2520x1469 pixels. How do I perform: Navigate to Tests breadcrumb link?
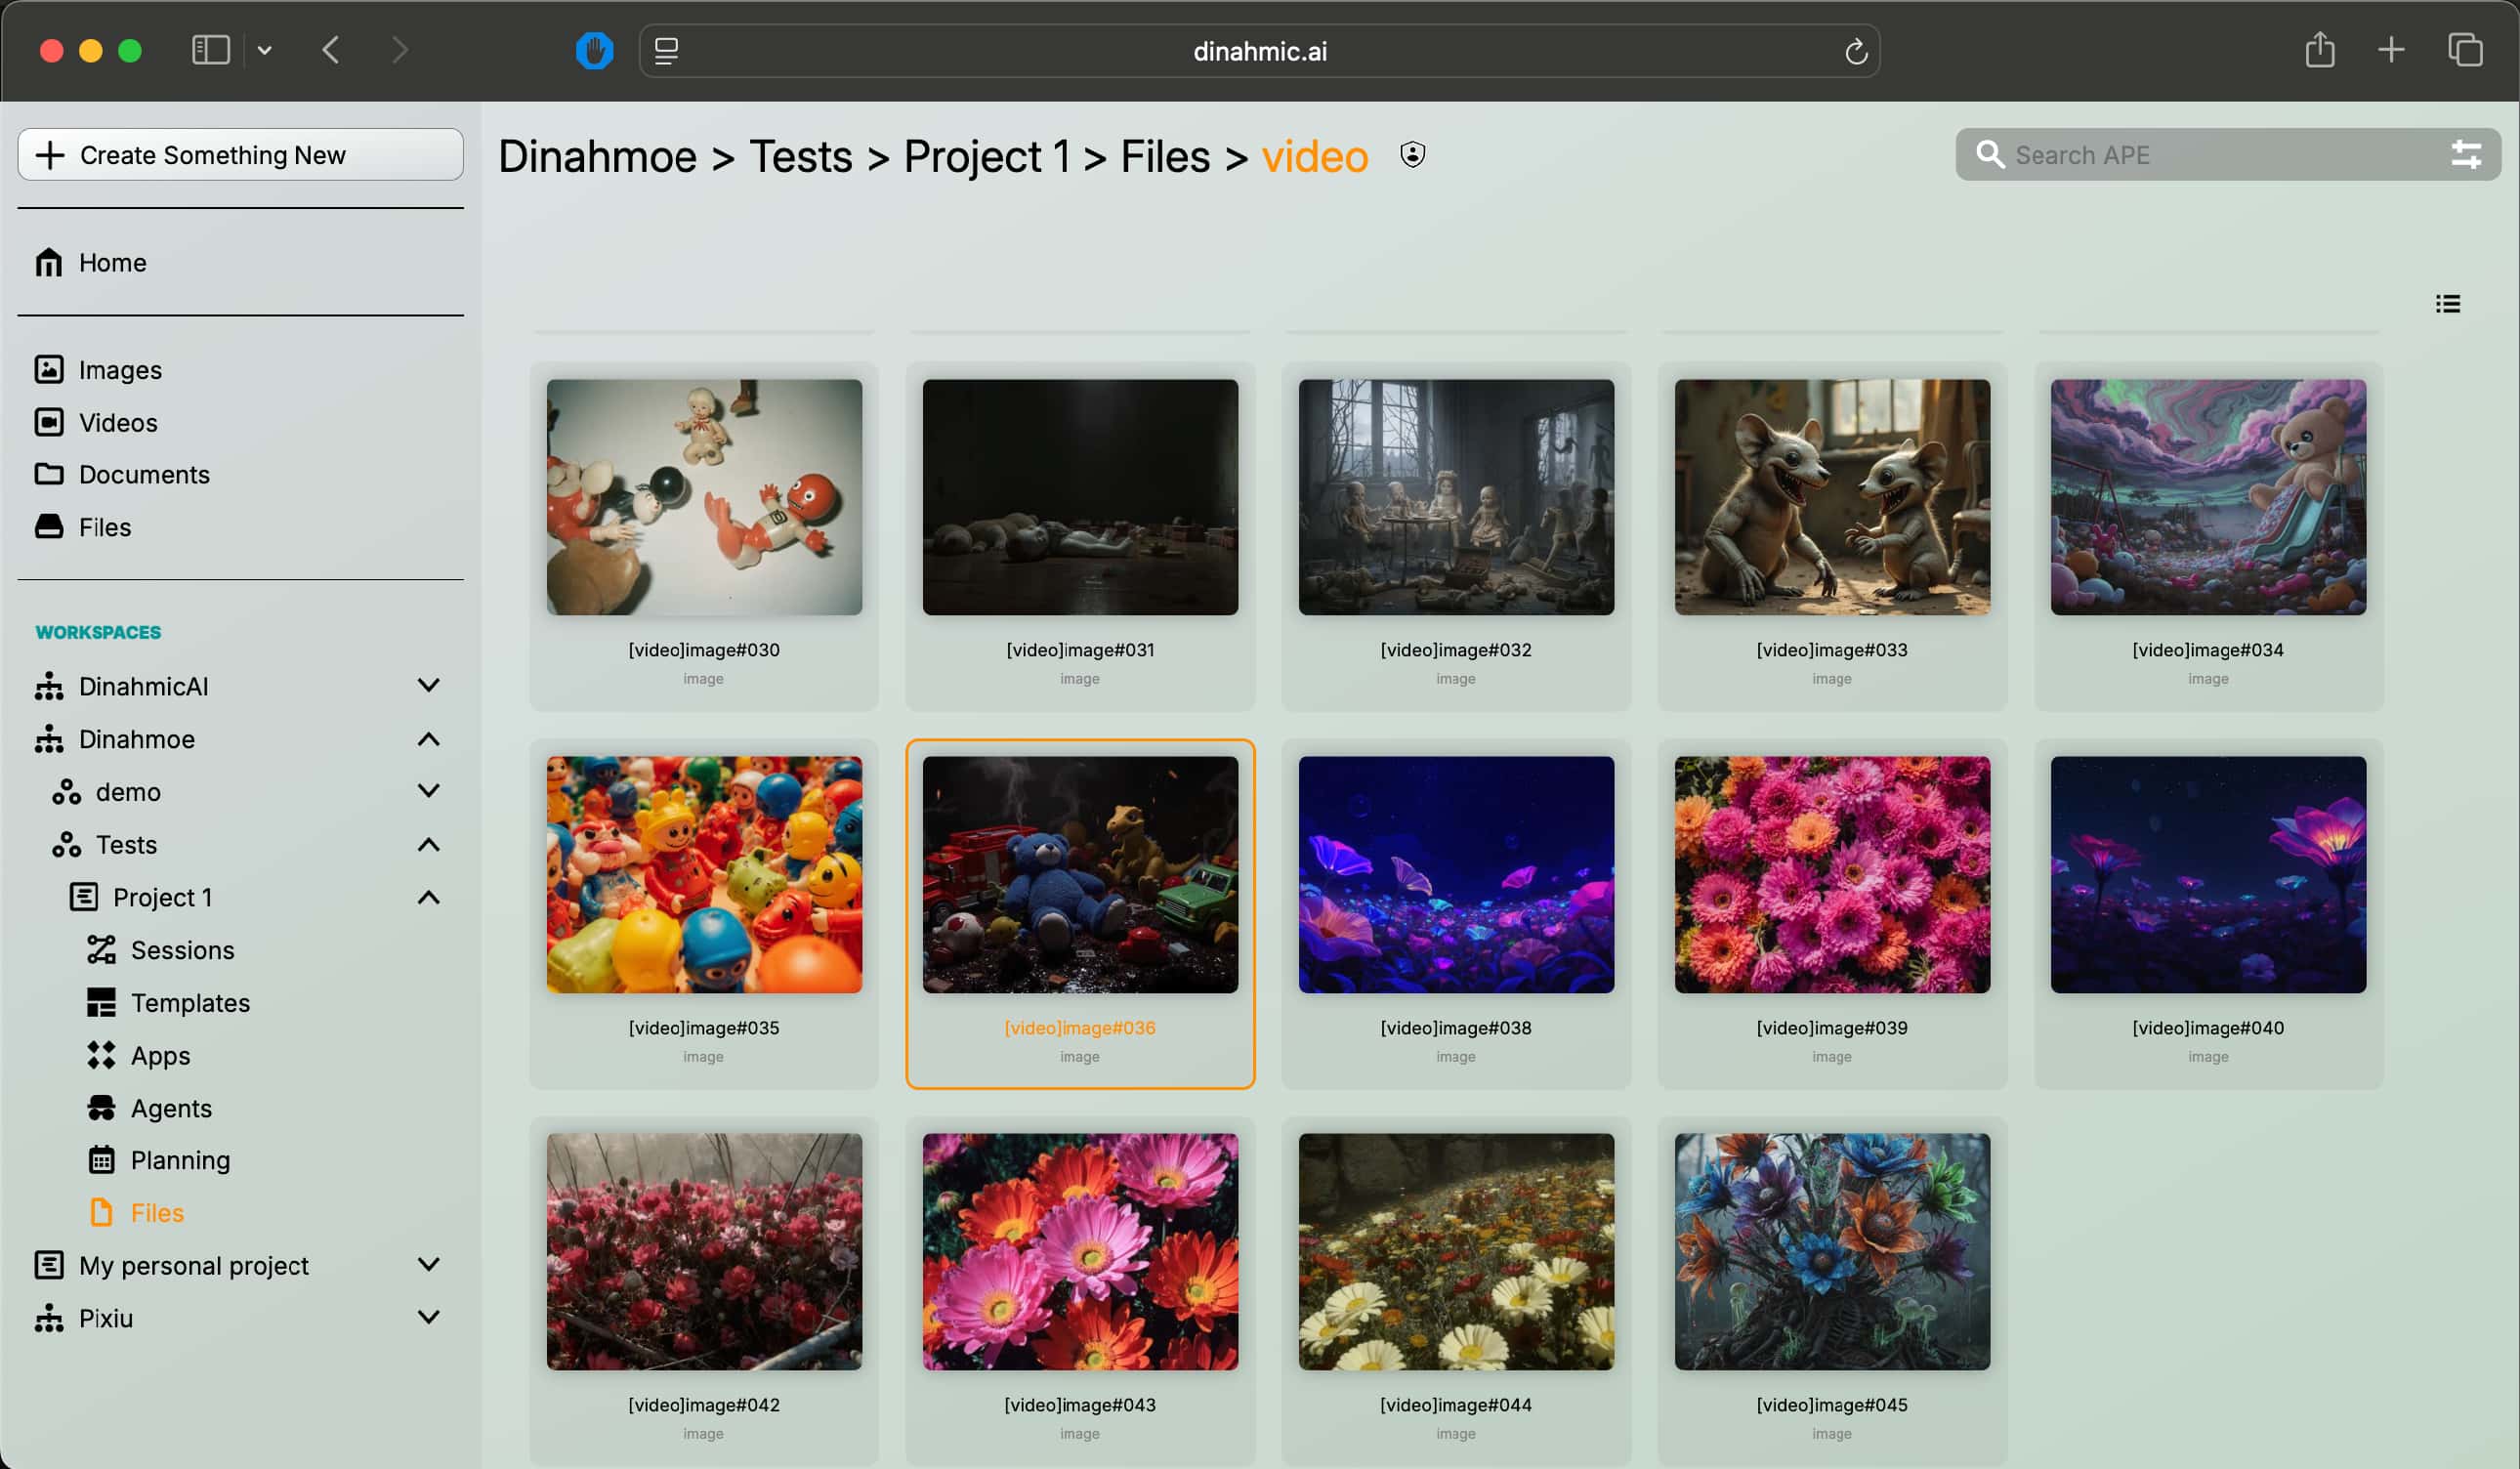[x=800, y=157]
